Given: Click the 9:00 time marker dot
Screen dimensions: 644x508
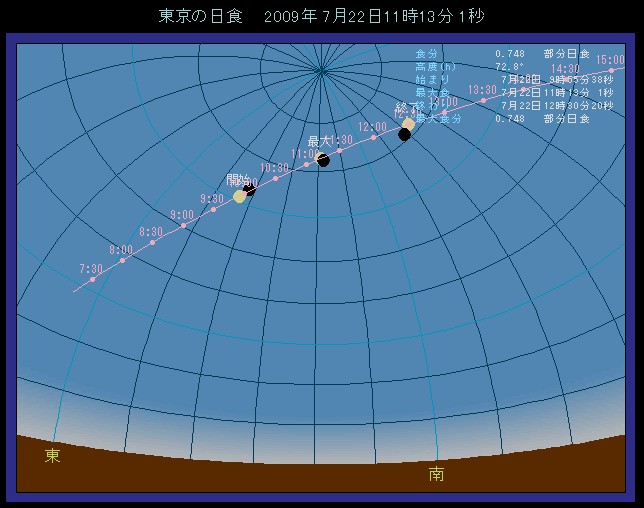Looking at the screenshot, I should (x=183, y=226).
